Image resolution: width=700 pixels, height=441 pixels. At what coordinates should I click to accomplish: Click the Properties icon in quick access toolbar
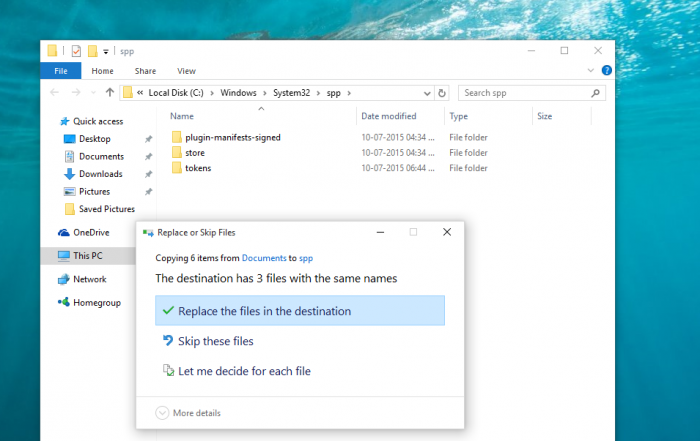(x=76, y=51)
